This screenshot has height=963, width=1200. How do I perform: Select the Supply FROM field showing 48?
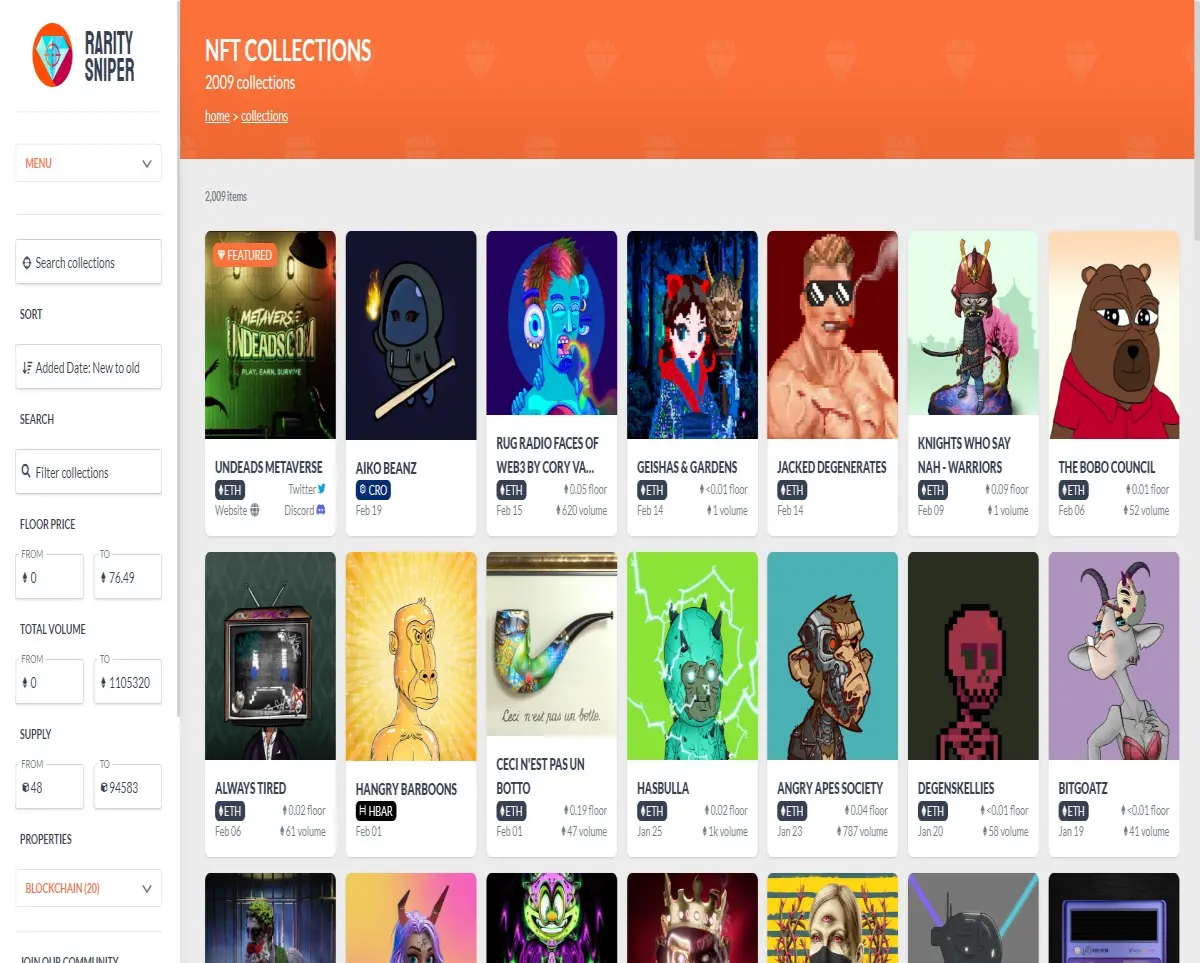tap(49, 785)
